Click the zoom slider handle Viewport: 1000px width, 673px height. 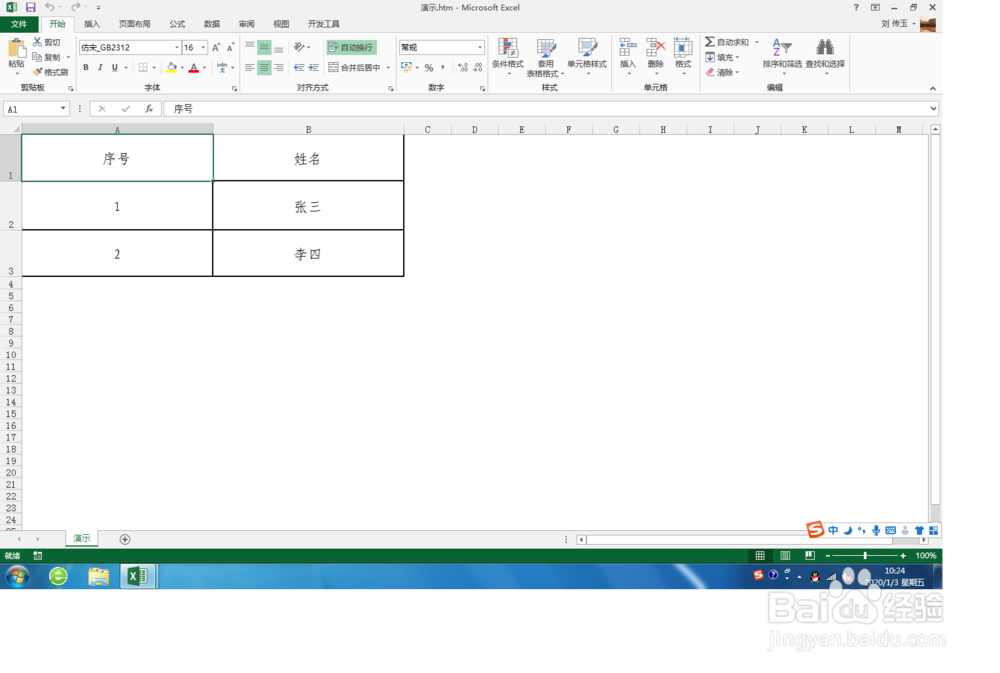865,556
